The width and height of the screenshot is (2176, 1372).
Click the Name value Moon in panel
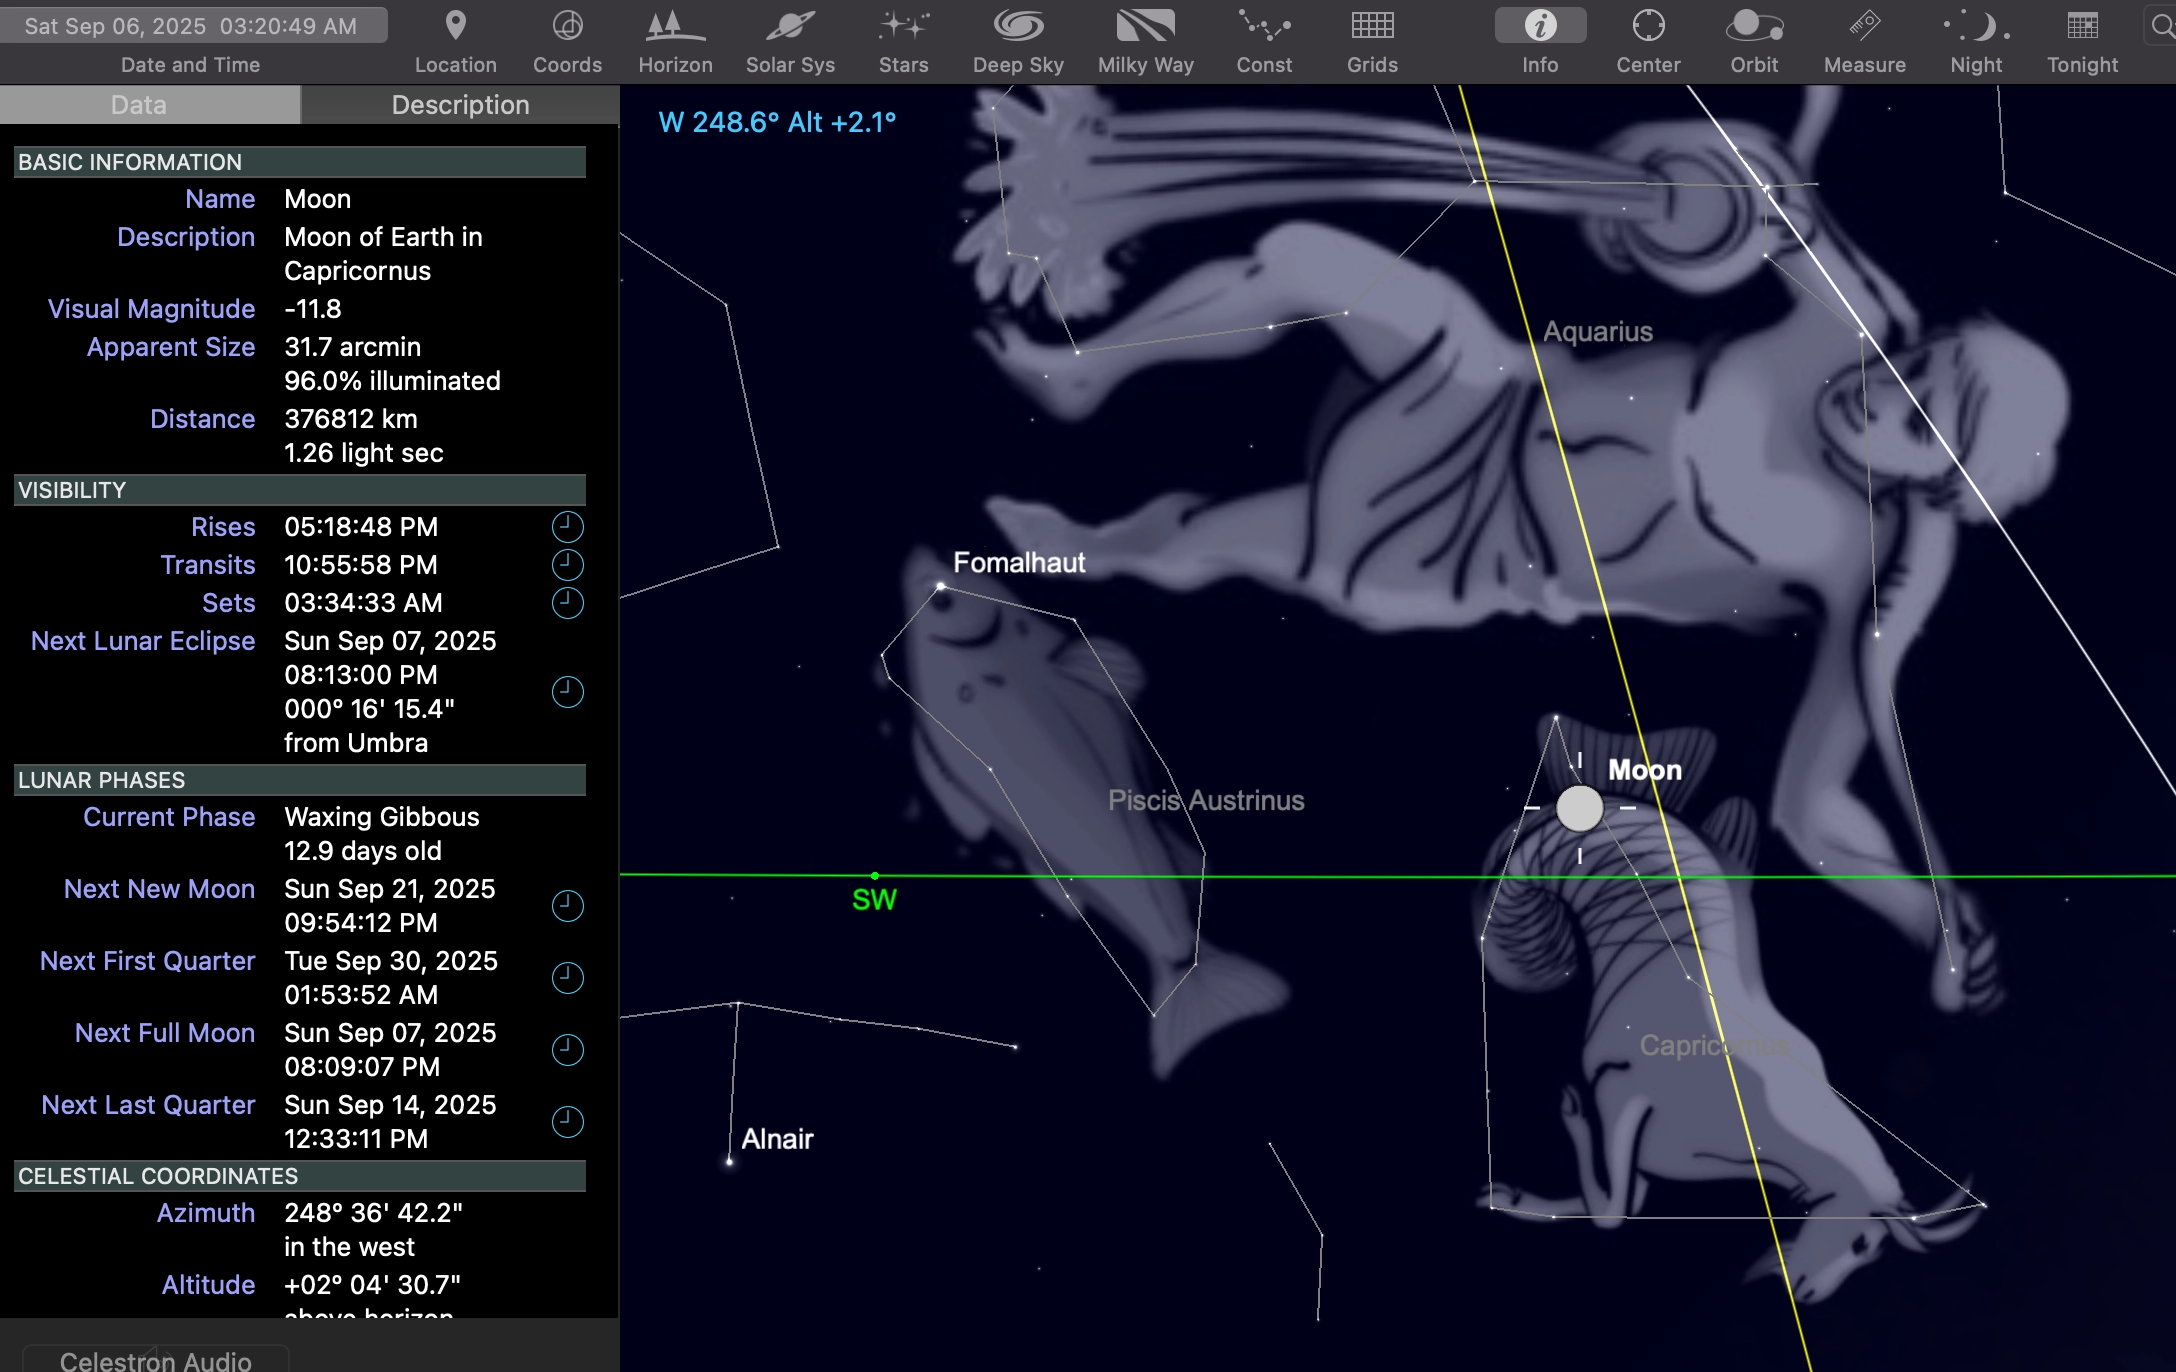317,199
